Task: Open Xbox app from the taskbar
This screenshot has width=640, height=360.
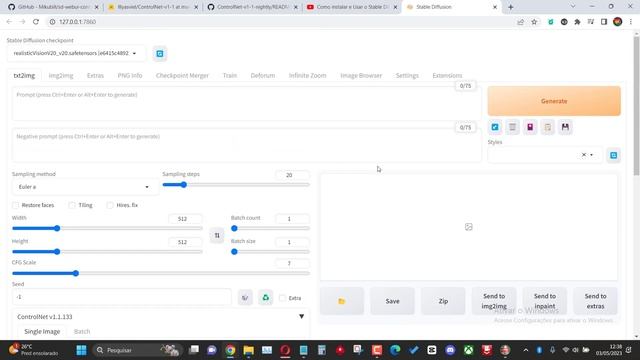Action: [469, 350]
